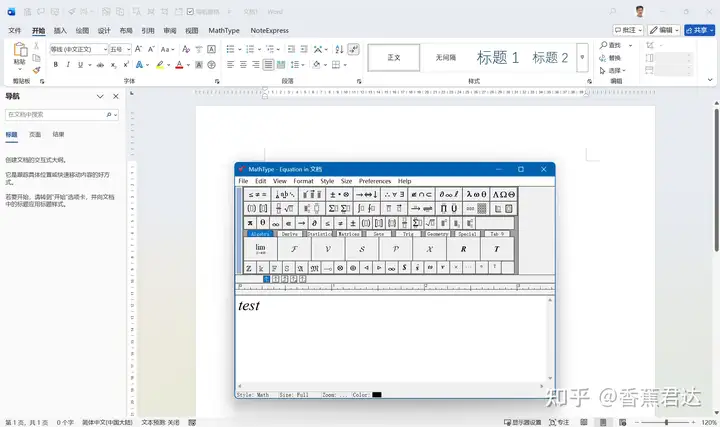Toggle strikethrough formatting button
Screen dimensions: 720x427
coord(100,65)
